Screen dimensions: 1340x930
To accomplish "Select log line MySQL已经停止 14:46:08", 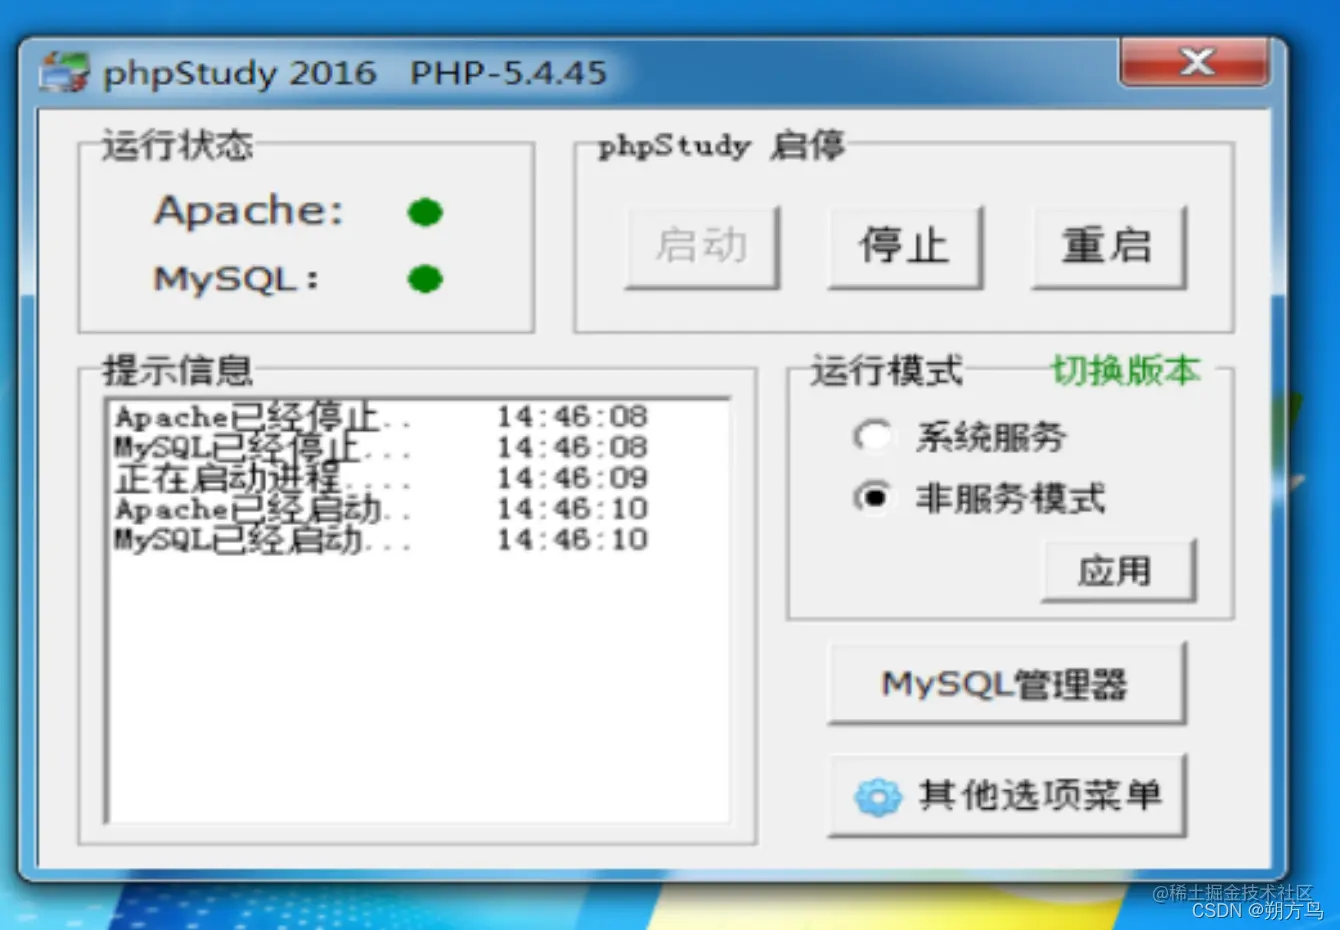I will point(381,447).
